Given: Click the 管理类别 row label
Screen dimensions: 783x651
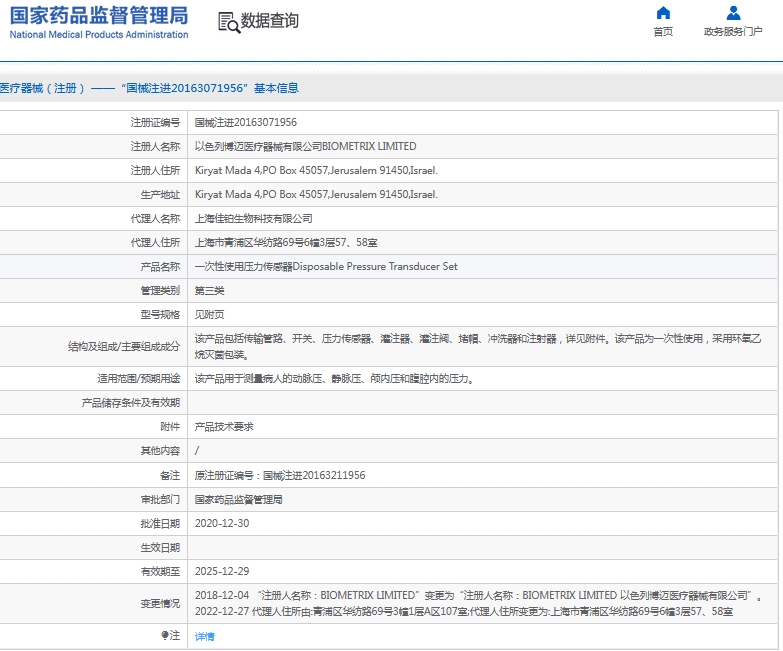Looking at the screenshot, I should tap(160, 291).
